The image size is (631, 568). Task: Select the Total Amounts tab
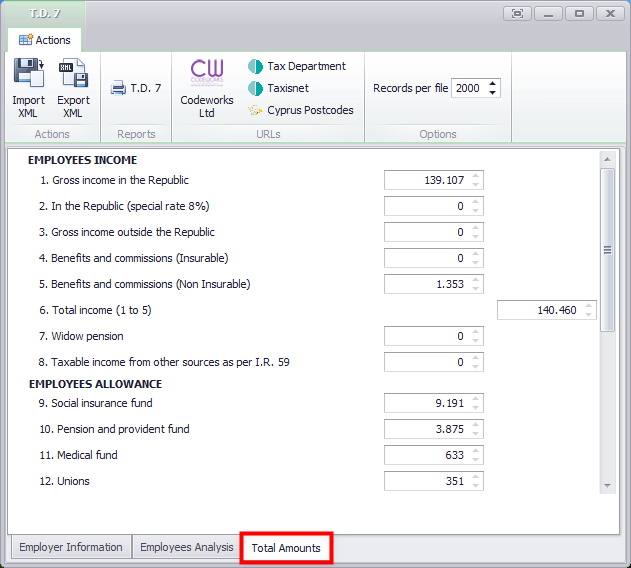(286, 548)
